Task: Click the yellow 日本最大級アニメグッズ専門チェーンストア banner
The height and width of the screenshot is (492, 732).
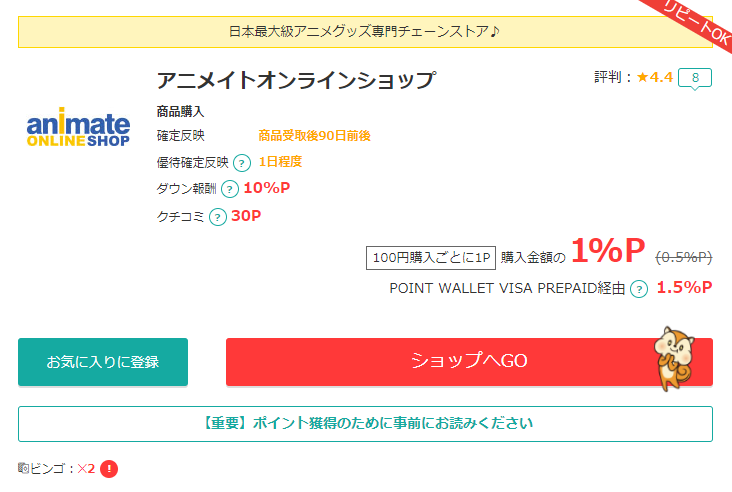Action: (x=366, y=32)
